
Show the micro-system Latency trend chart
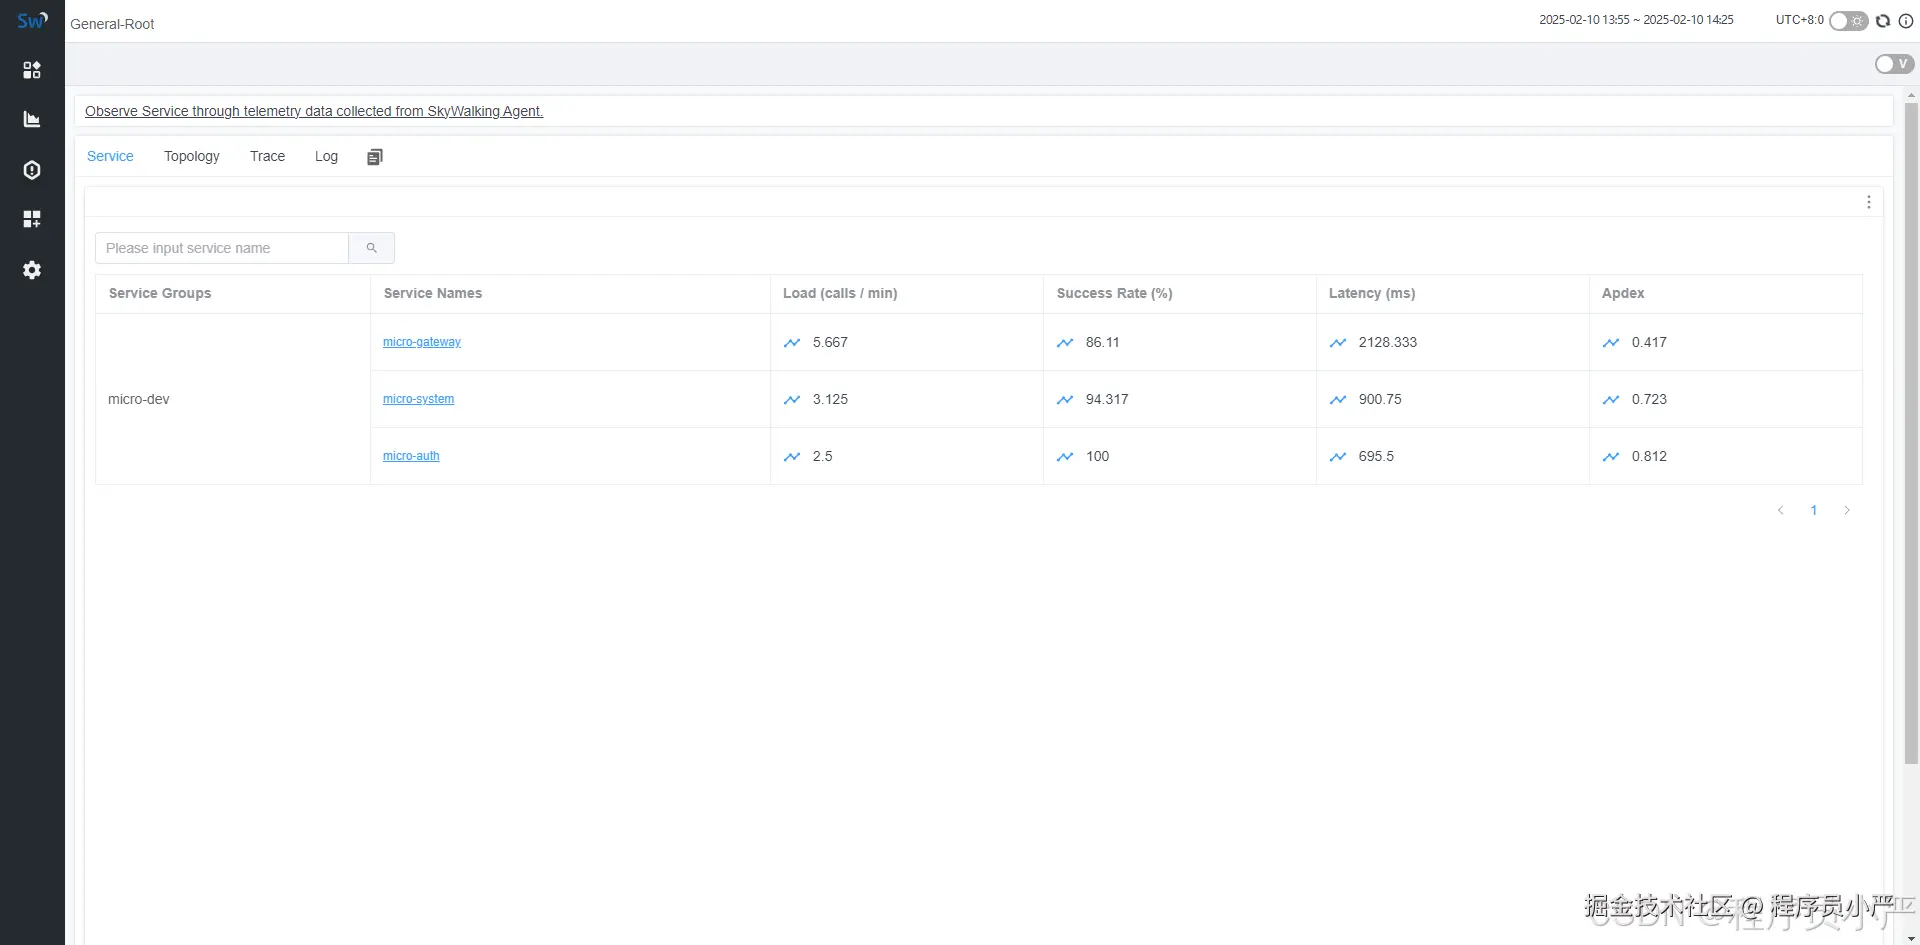pos(1338,400)
